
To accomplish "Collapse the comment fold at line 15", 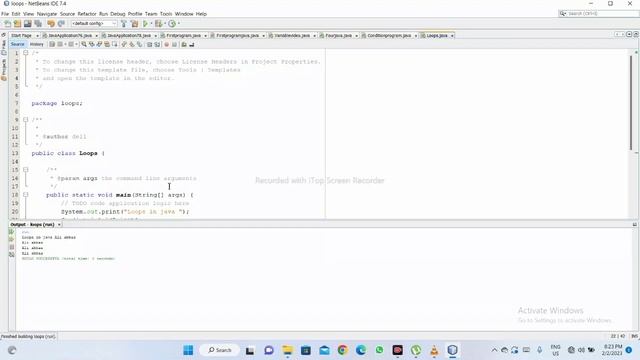I will 26,169.
